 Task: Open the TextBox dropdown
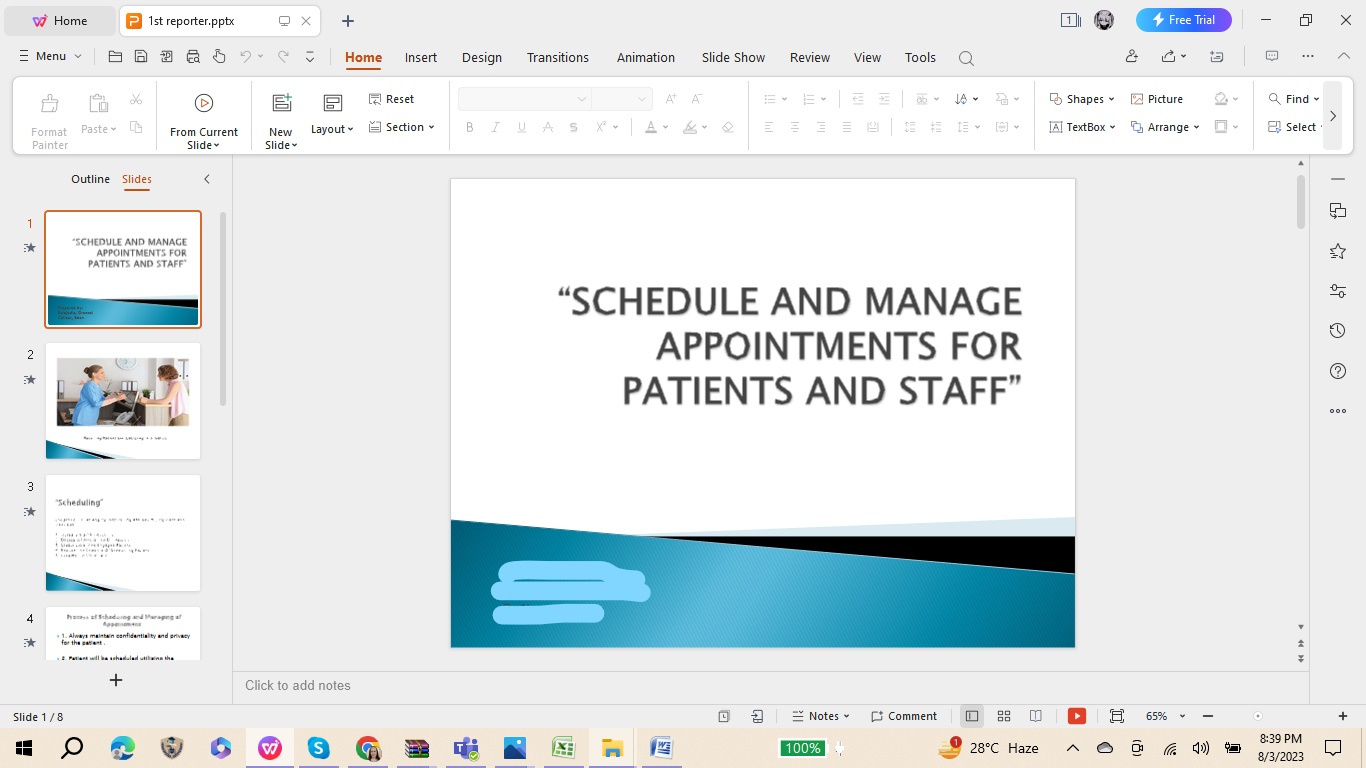coord(1082,127)
